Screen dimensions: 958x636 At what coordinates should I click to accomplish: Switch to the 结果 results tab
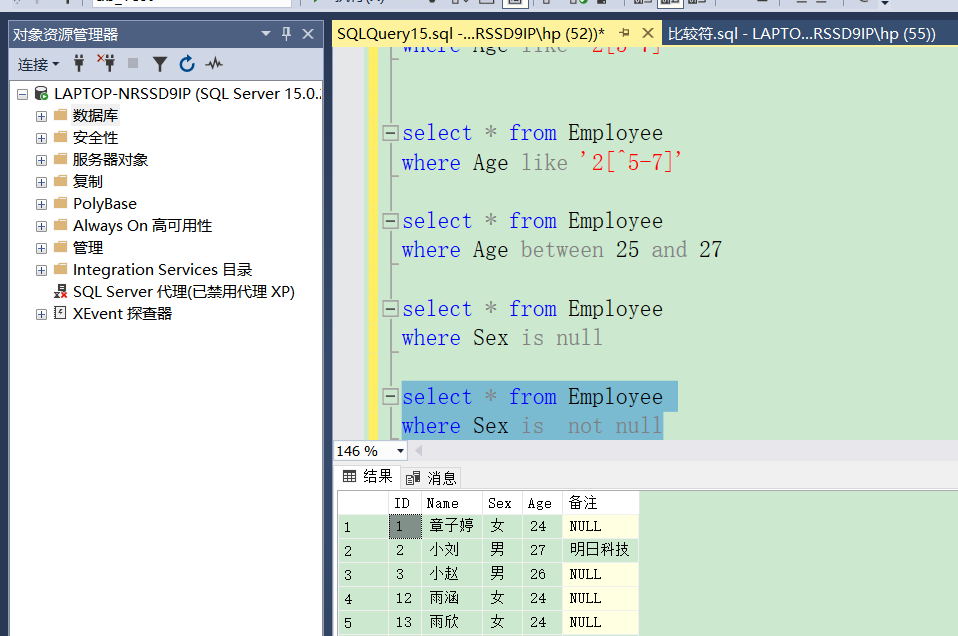pos(367,477)
